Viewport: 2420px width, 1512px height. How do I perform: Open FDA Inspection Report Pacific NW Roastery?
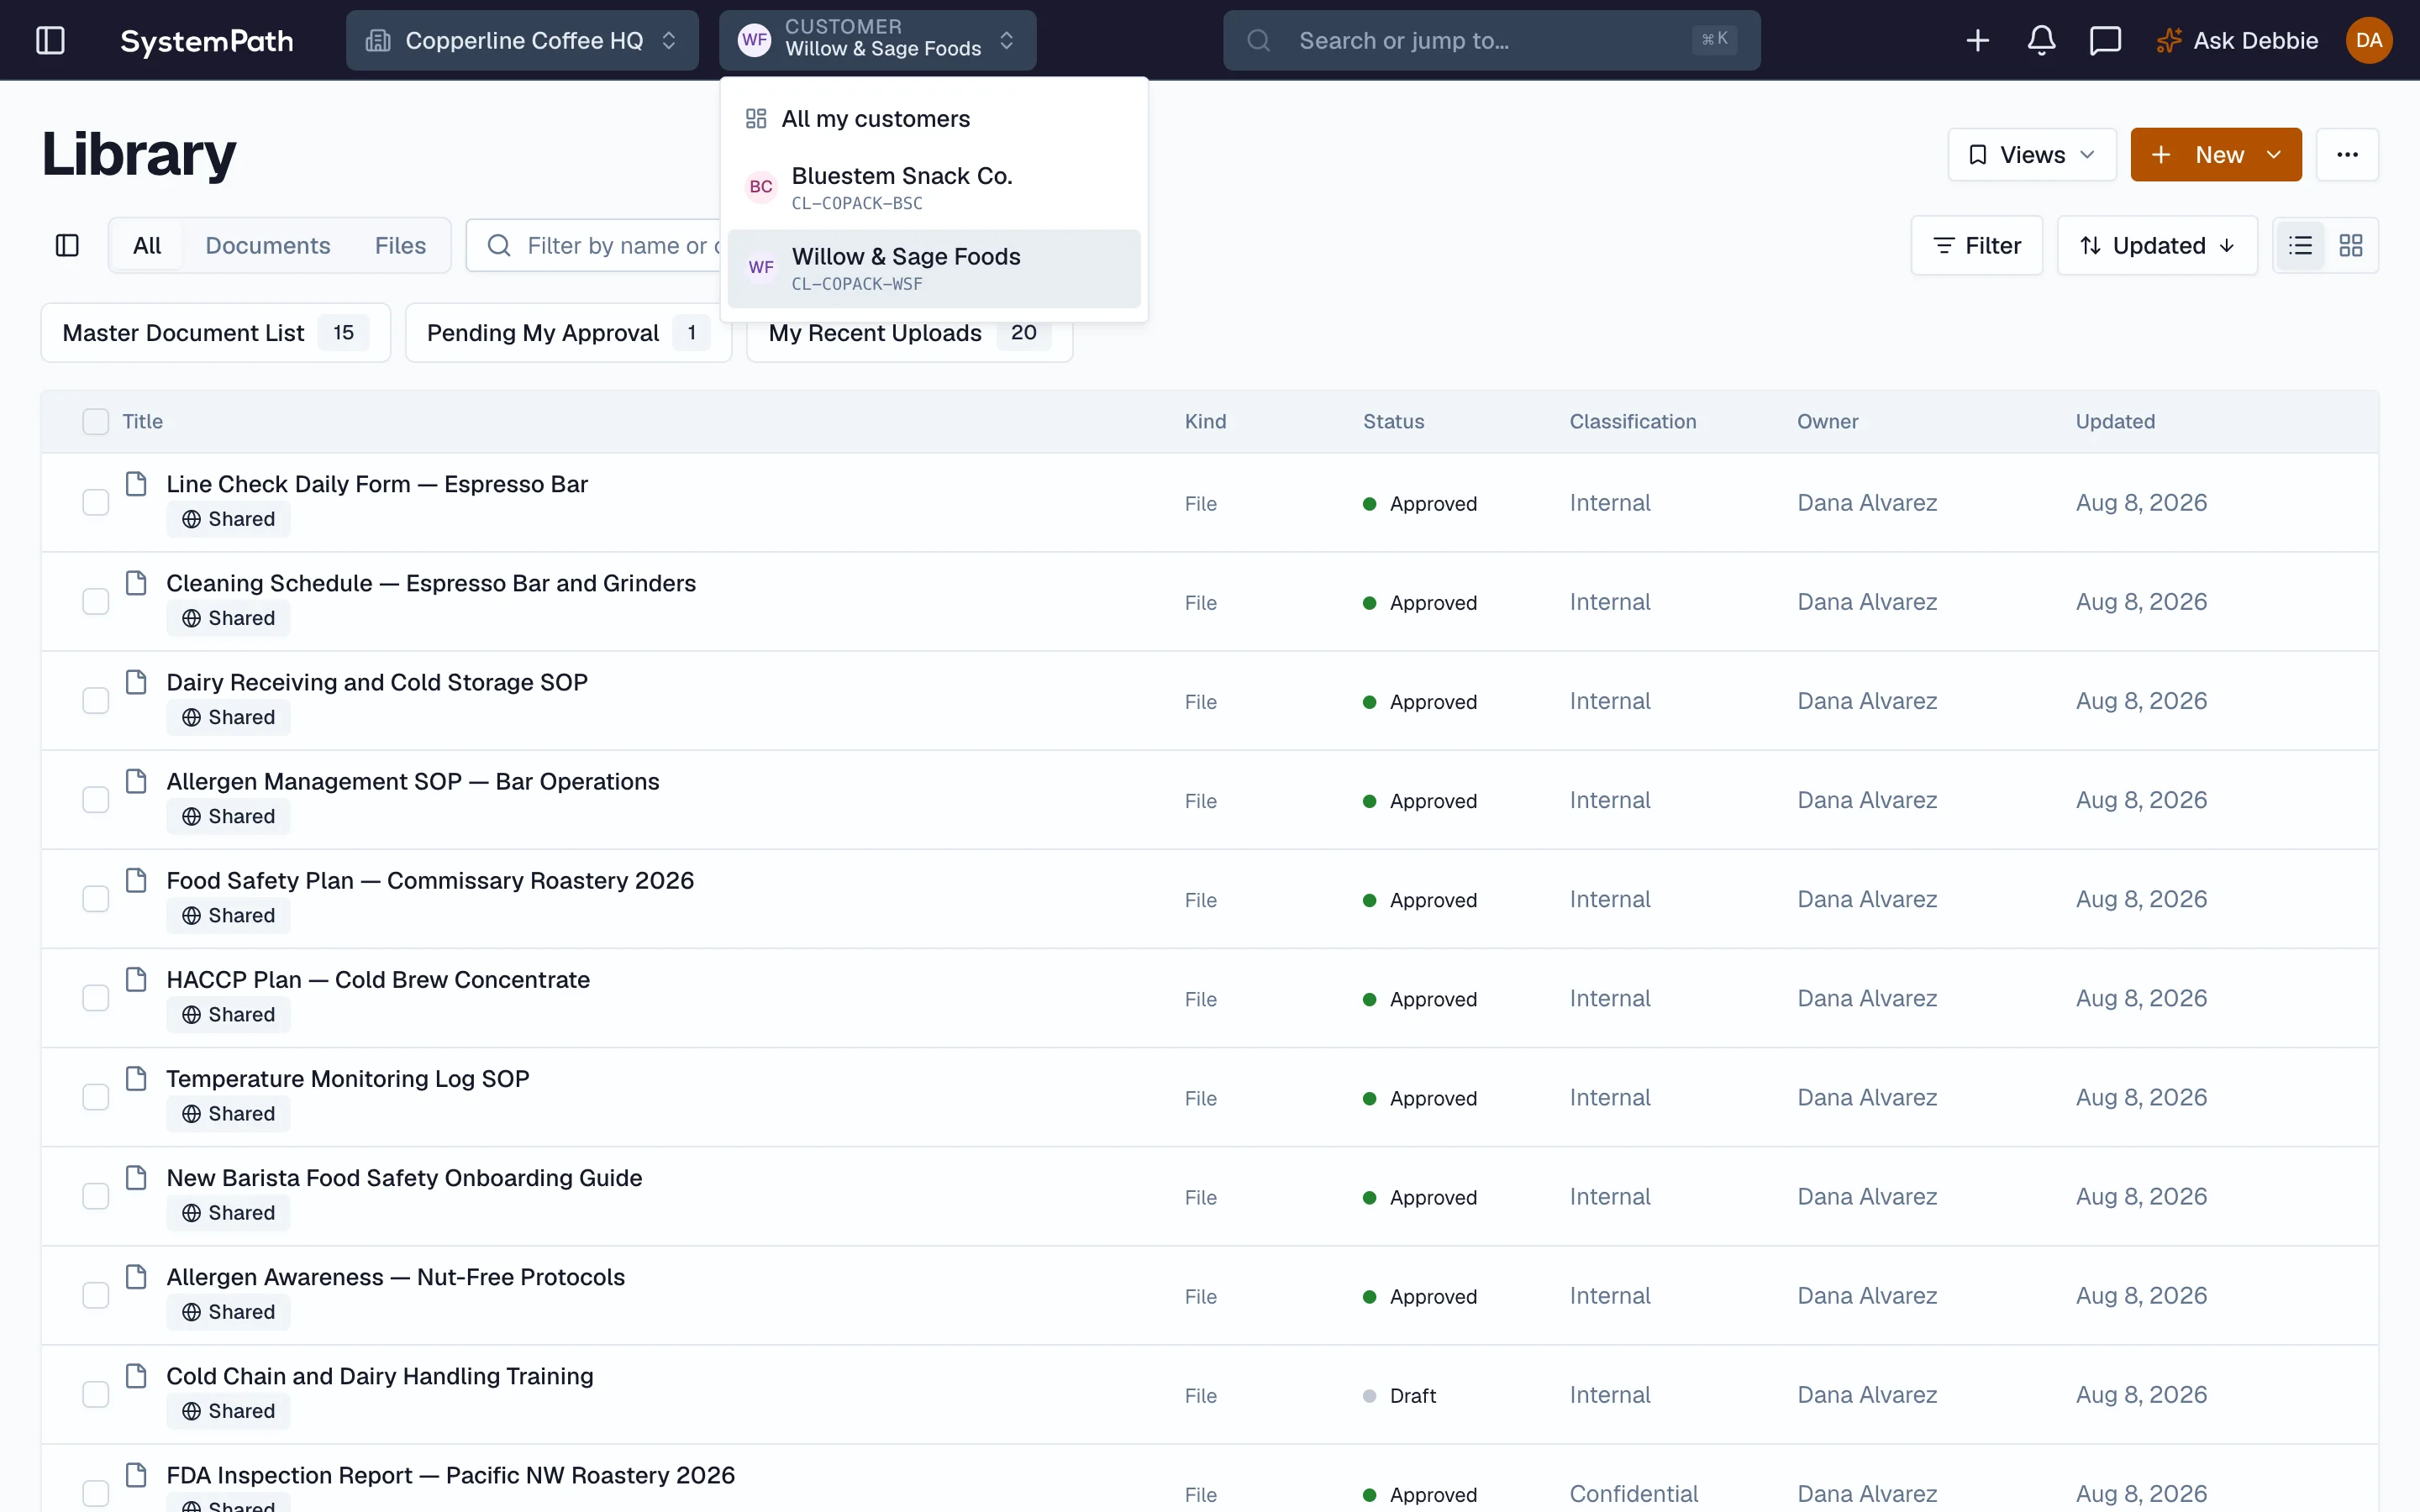(451, 1475)
